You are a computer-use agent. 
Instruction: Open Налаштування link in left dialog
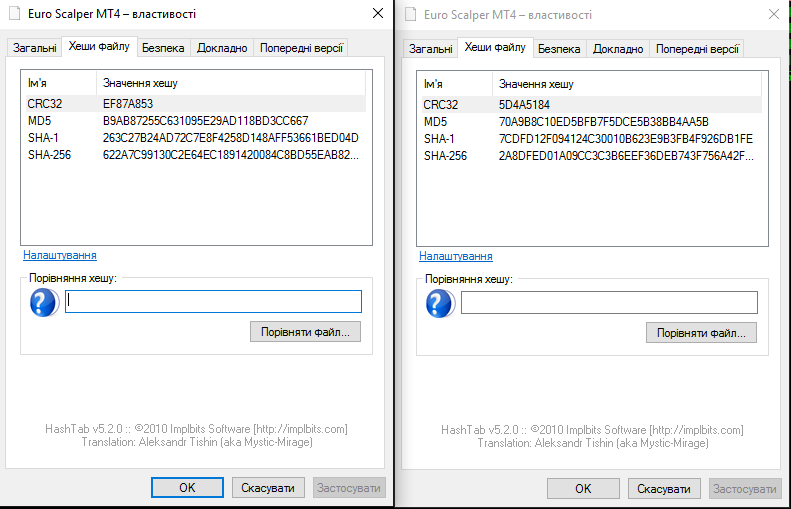[x=60, y=255]
